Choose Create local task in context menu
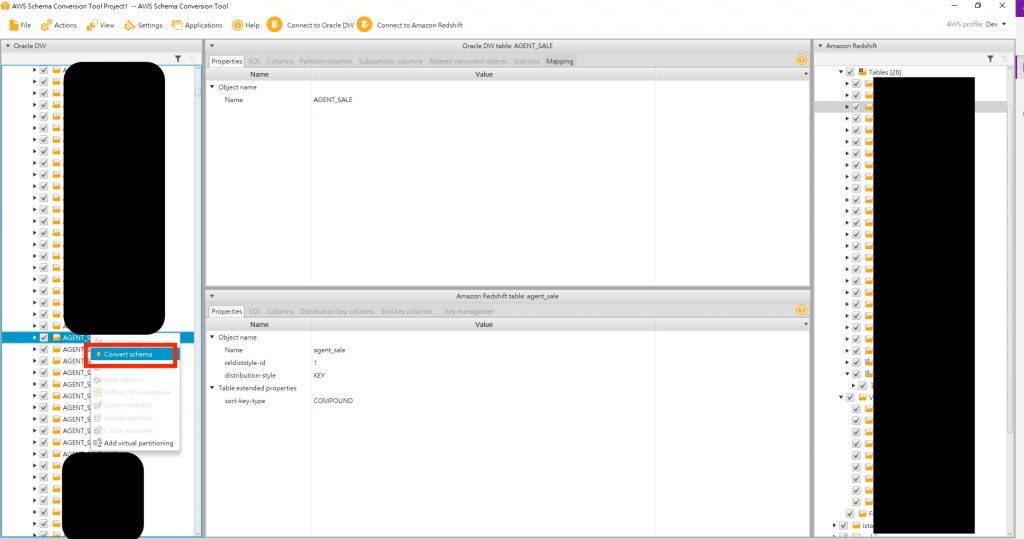 [133, 430]
